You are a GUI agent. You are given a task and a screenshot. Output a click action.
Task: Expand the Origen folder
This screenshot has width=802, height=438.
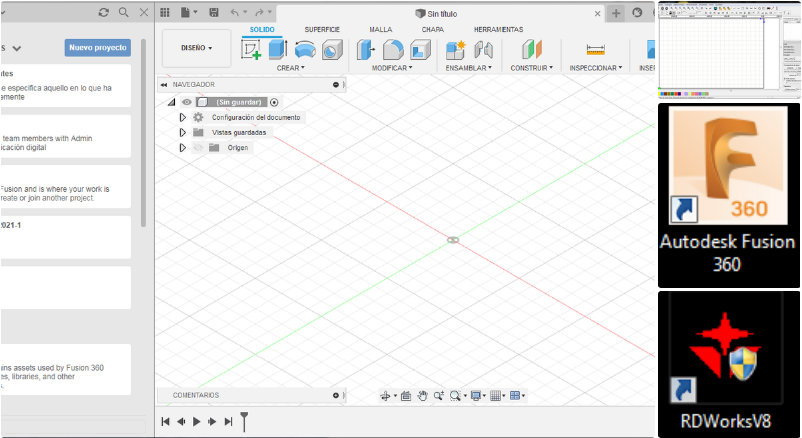tap(183, 148)
